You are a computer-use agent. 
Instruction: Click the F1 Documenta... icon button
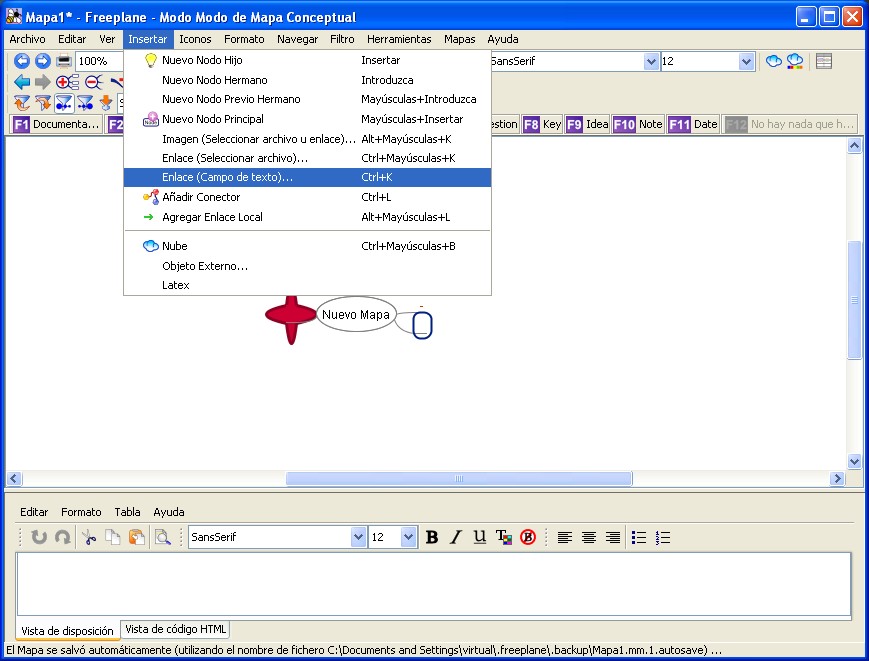57,124
